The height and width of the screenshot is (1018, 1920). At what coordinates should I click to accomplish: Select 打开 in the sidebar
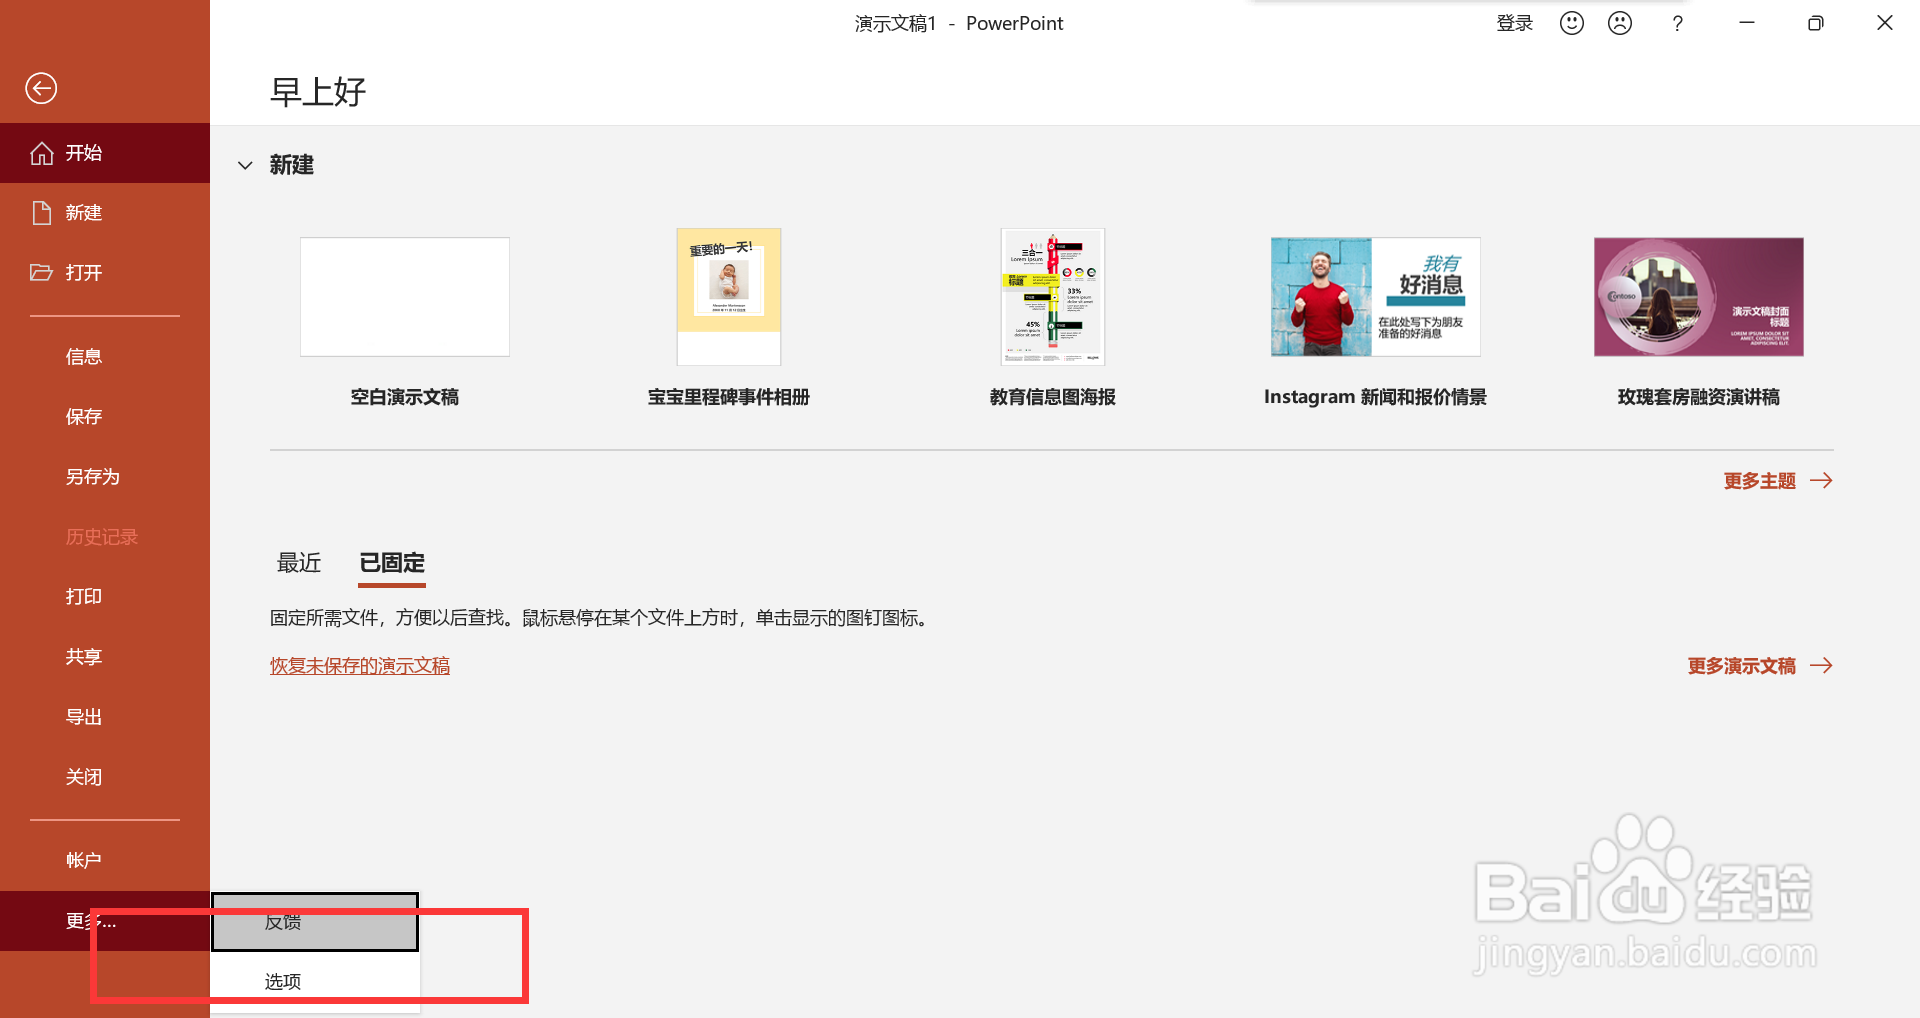[105, 273]
